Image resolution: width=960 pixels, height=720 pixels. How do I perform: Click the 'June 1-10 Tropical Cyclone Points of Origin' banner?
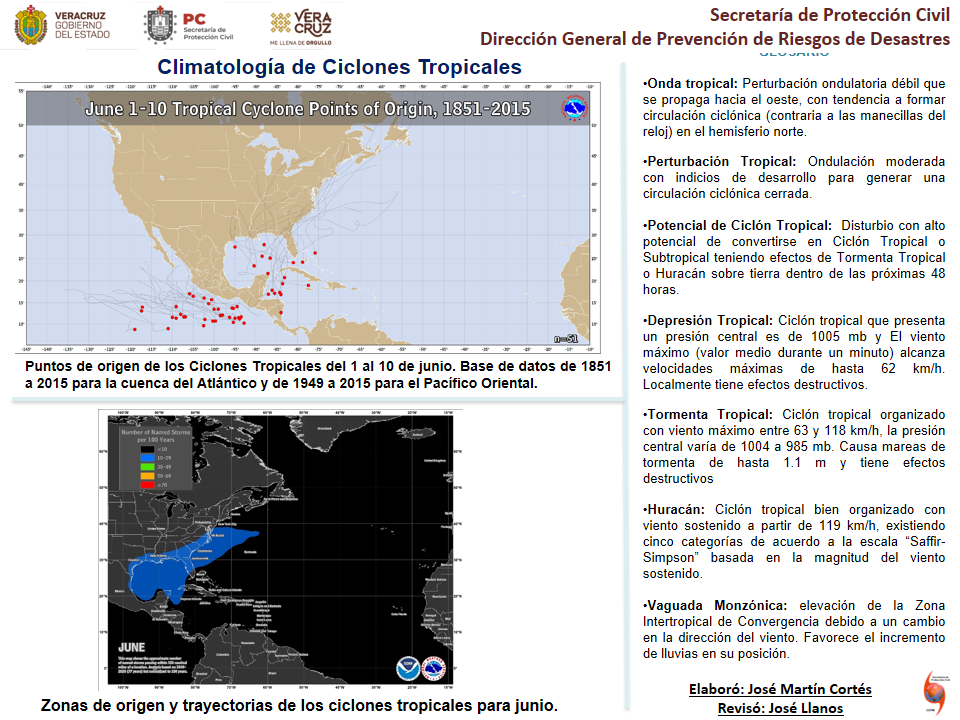click(x=307, y=109)
